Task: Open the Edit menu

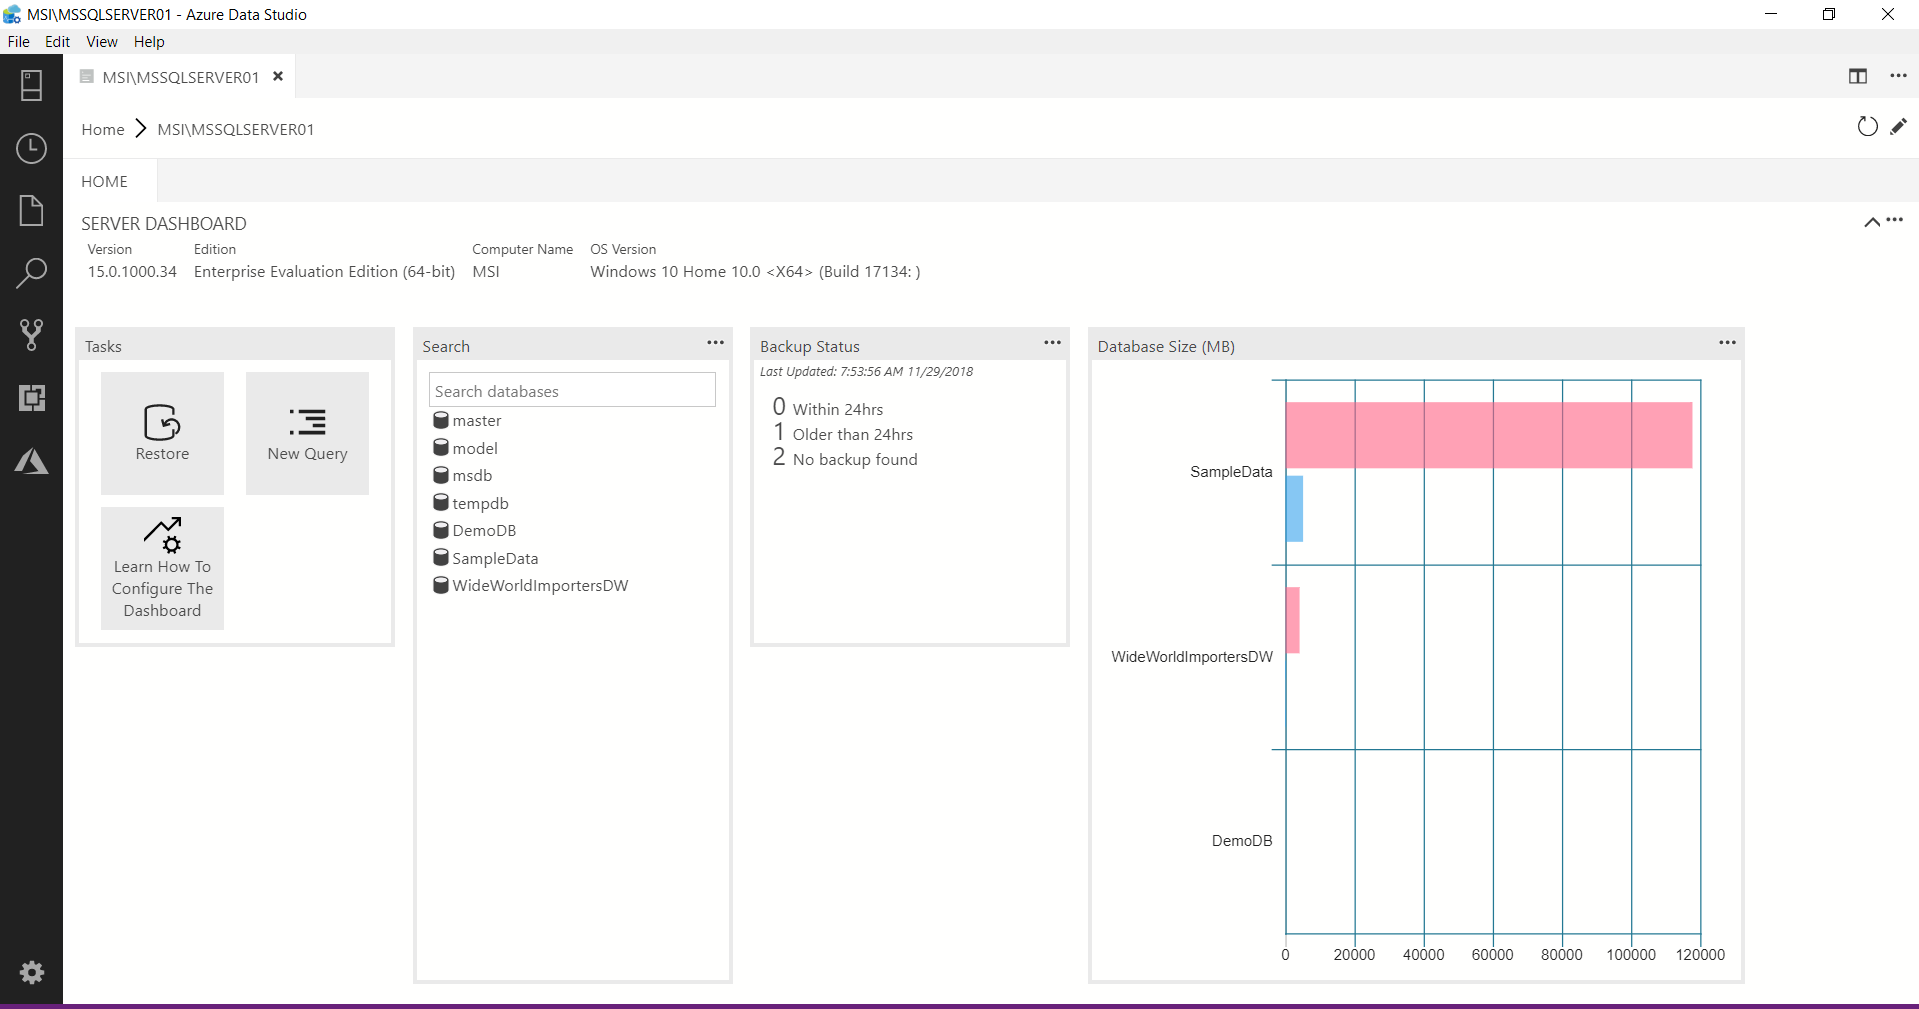Action: click(57, 42)
